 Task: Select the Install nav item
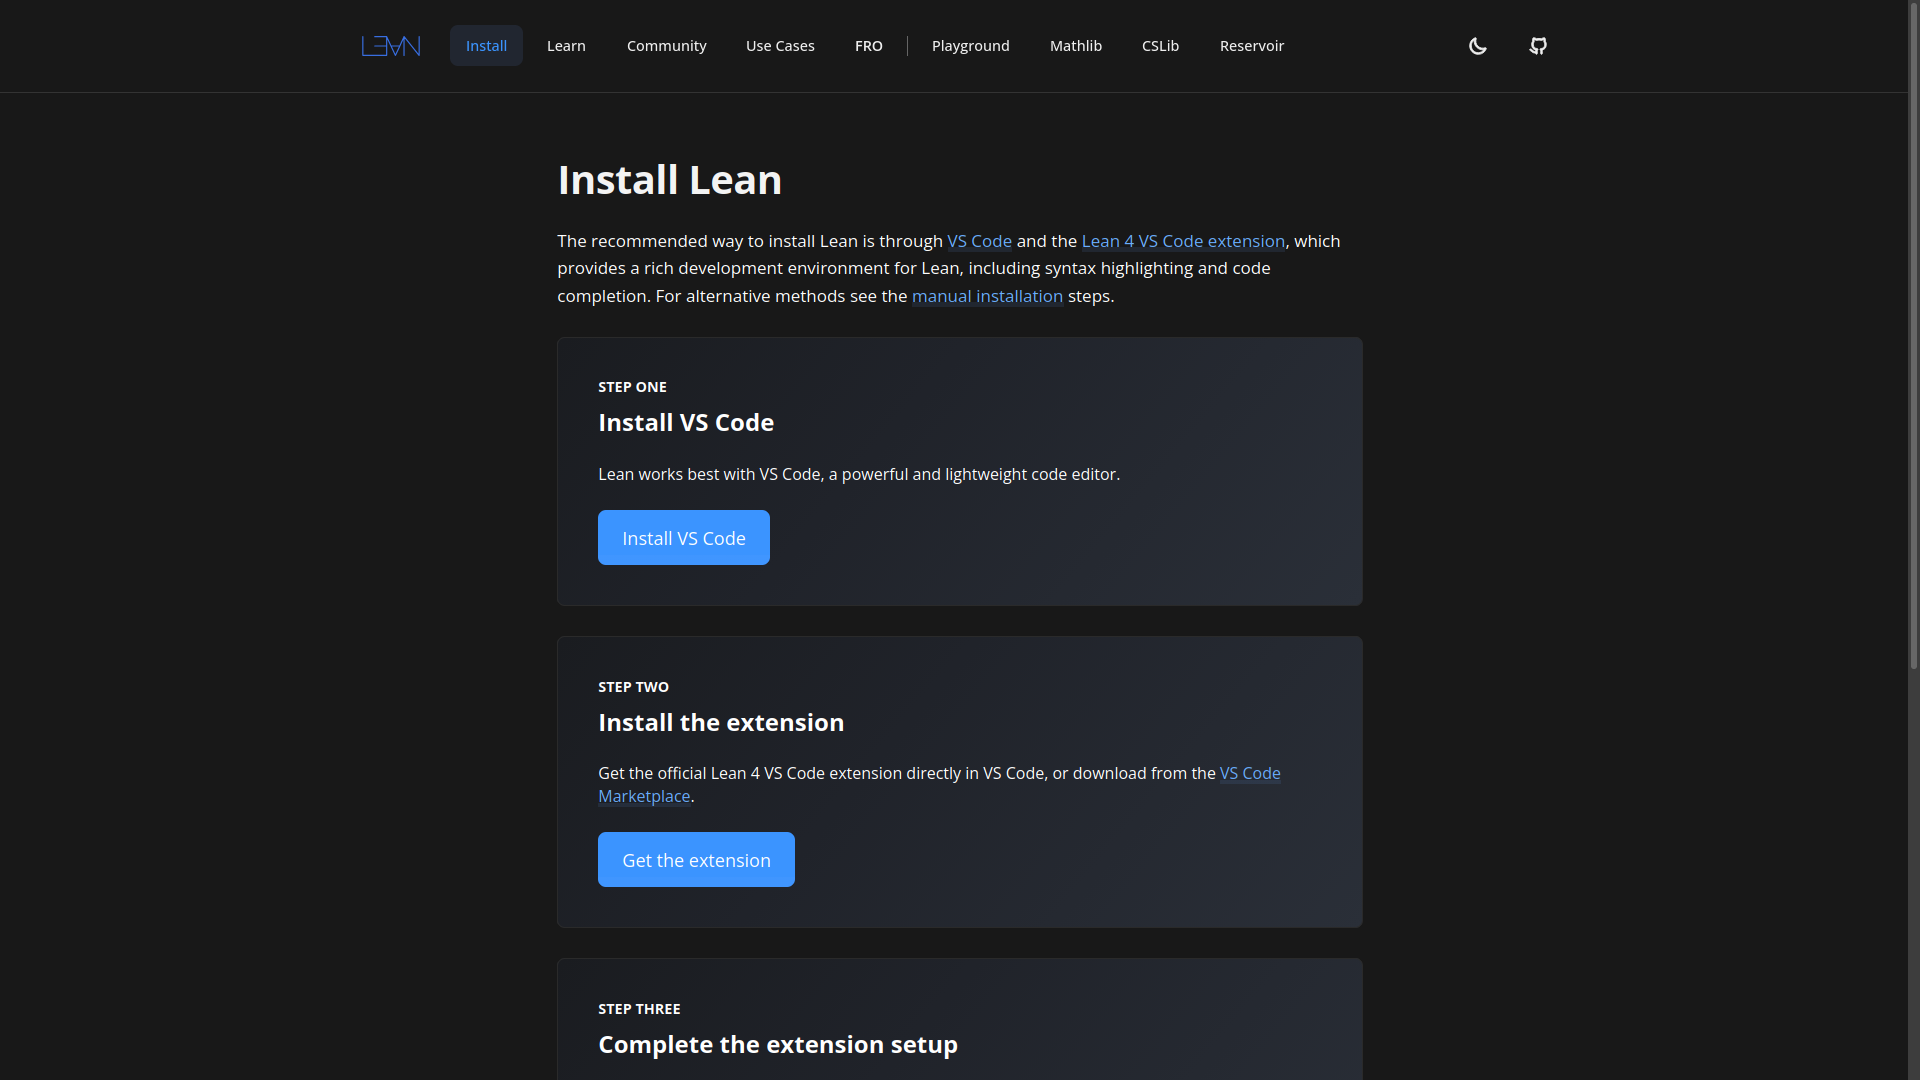point(486,46)
